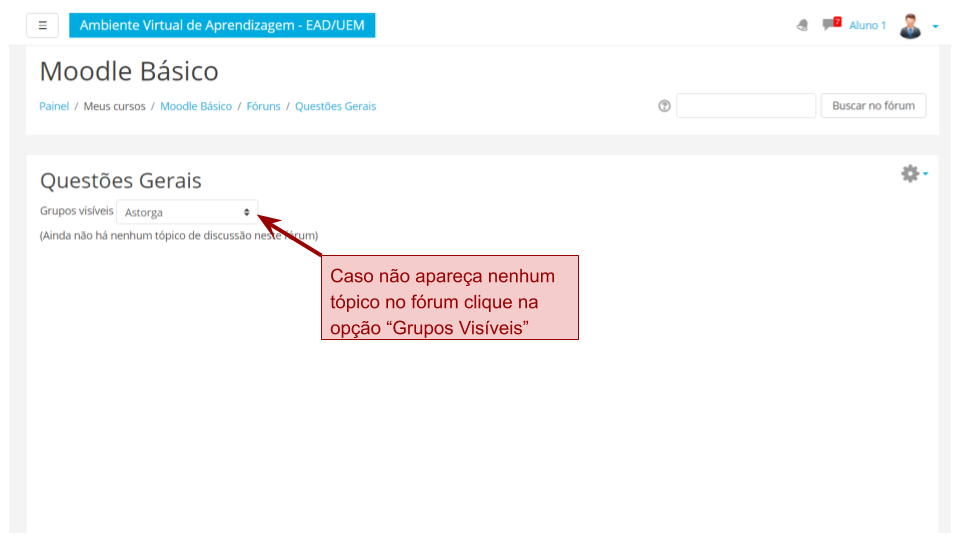Select Meus cursos in the breadcrumb
The height and width of the screenshot is (540, 960).
point(114,106)
